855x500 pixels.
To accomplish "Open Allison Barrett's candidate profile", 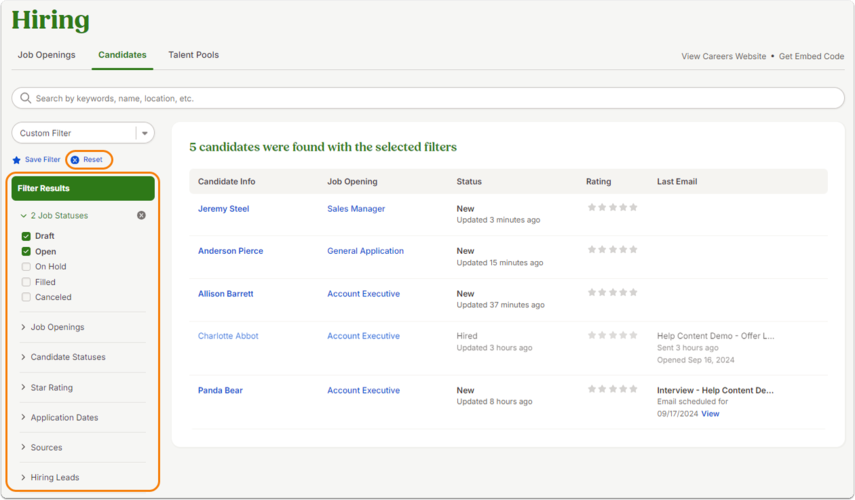I will (x=226, y=294).
